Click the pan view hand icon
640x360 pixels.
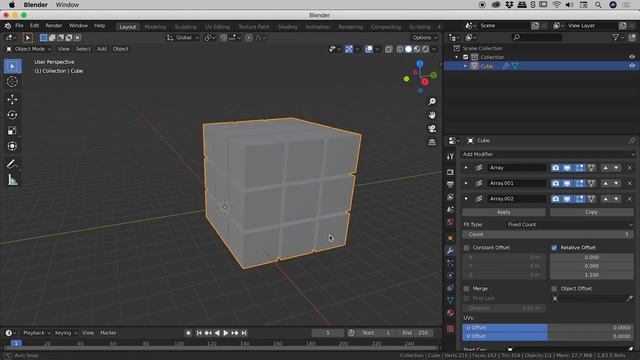(x=432, y=115)
